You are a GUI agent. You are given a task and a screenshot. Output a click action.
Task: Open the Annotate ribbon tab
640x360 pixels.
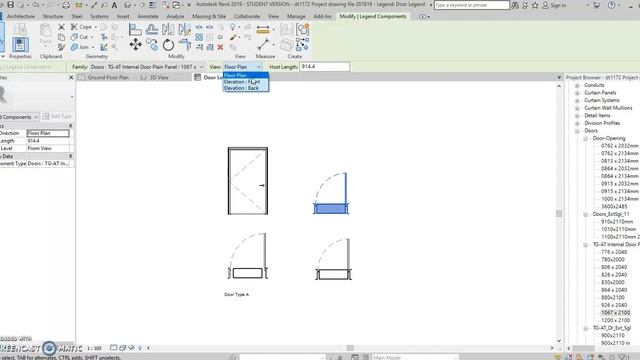point(148,16)
